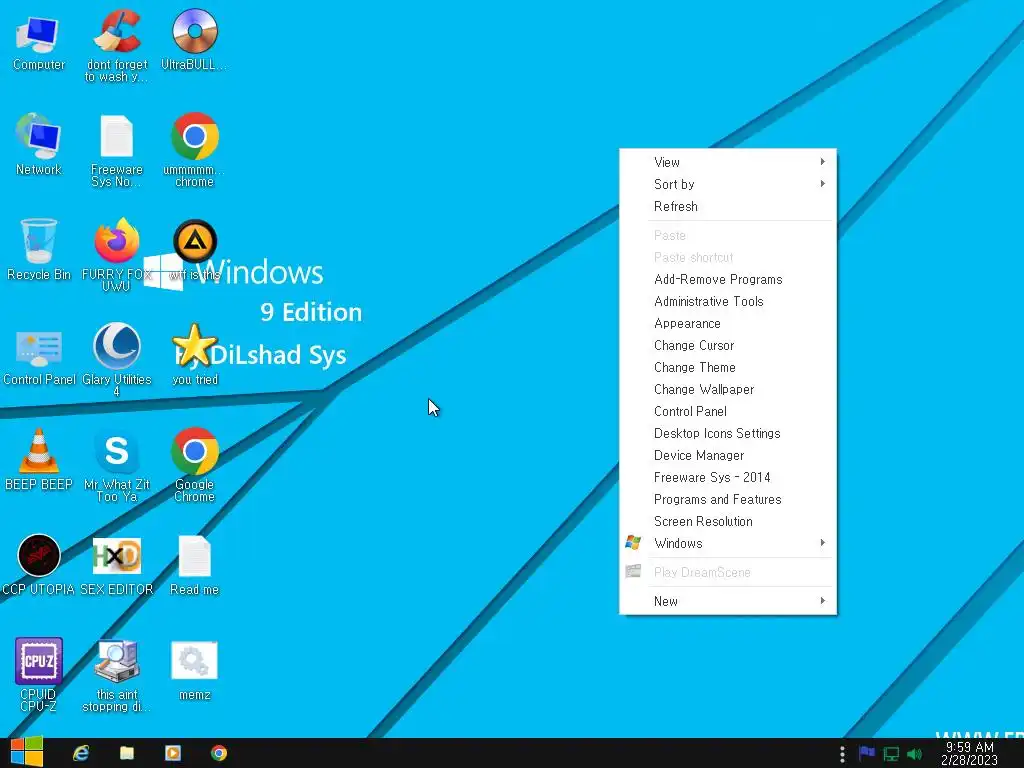
Task: Select the 'wtf is this' AIMP icon
Action: pos(195,249)
